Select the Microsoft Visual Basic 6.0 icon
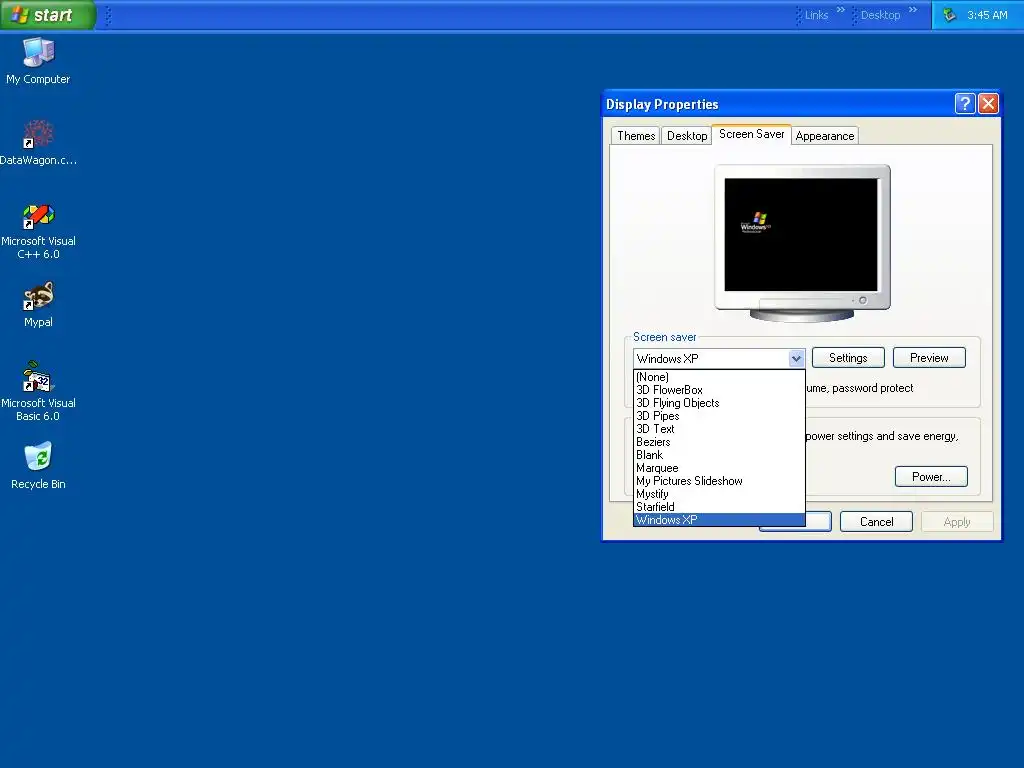Screen dimensions: 1024x768 38,392
